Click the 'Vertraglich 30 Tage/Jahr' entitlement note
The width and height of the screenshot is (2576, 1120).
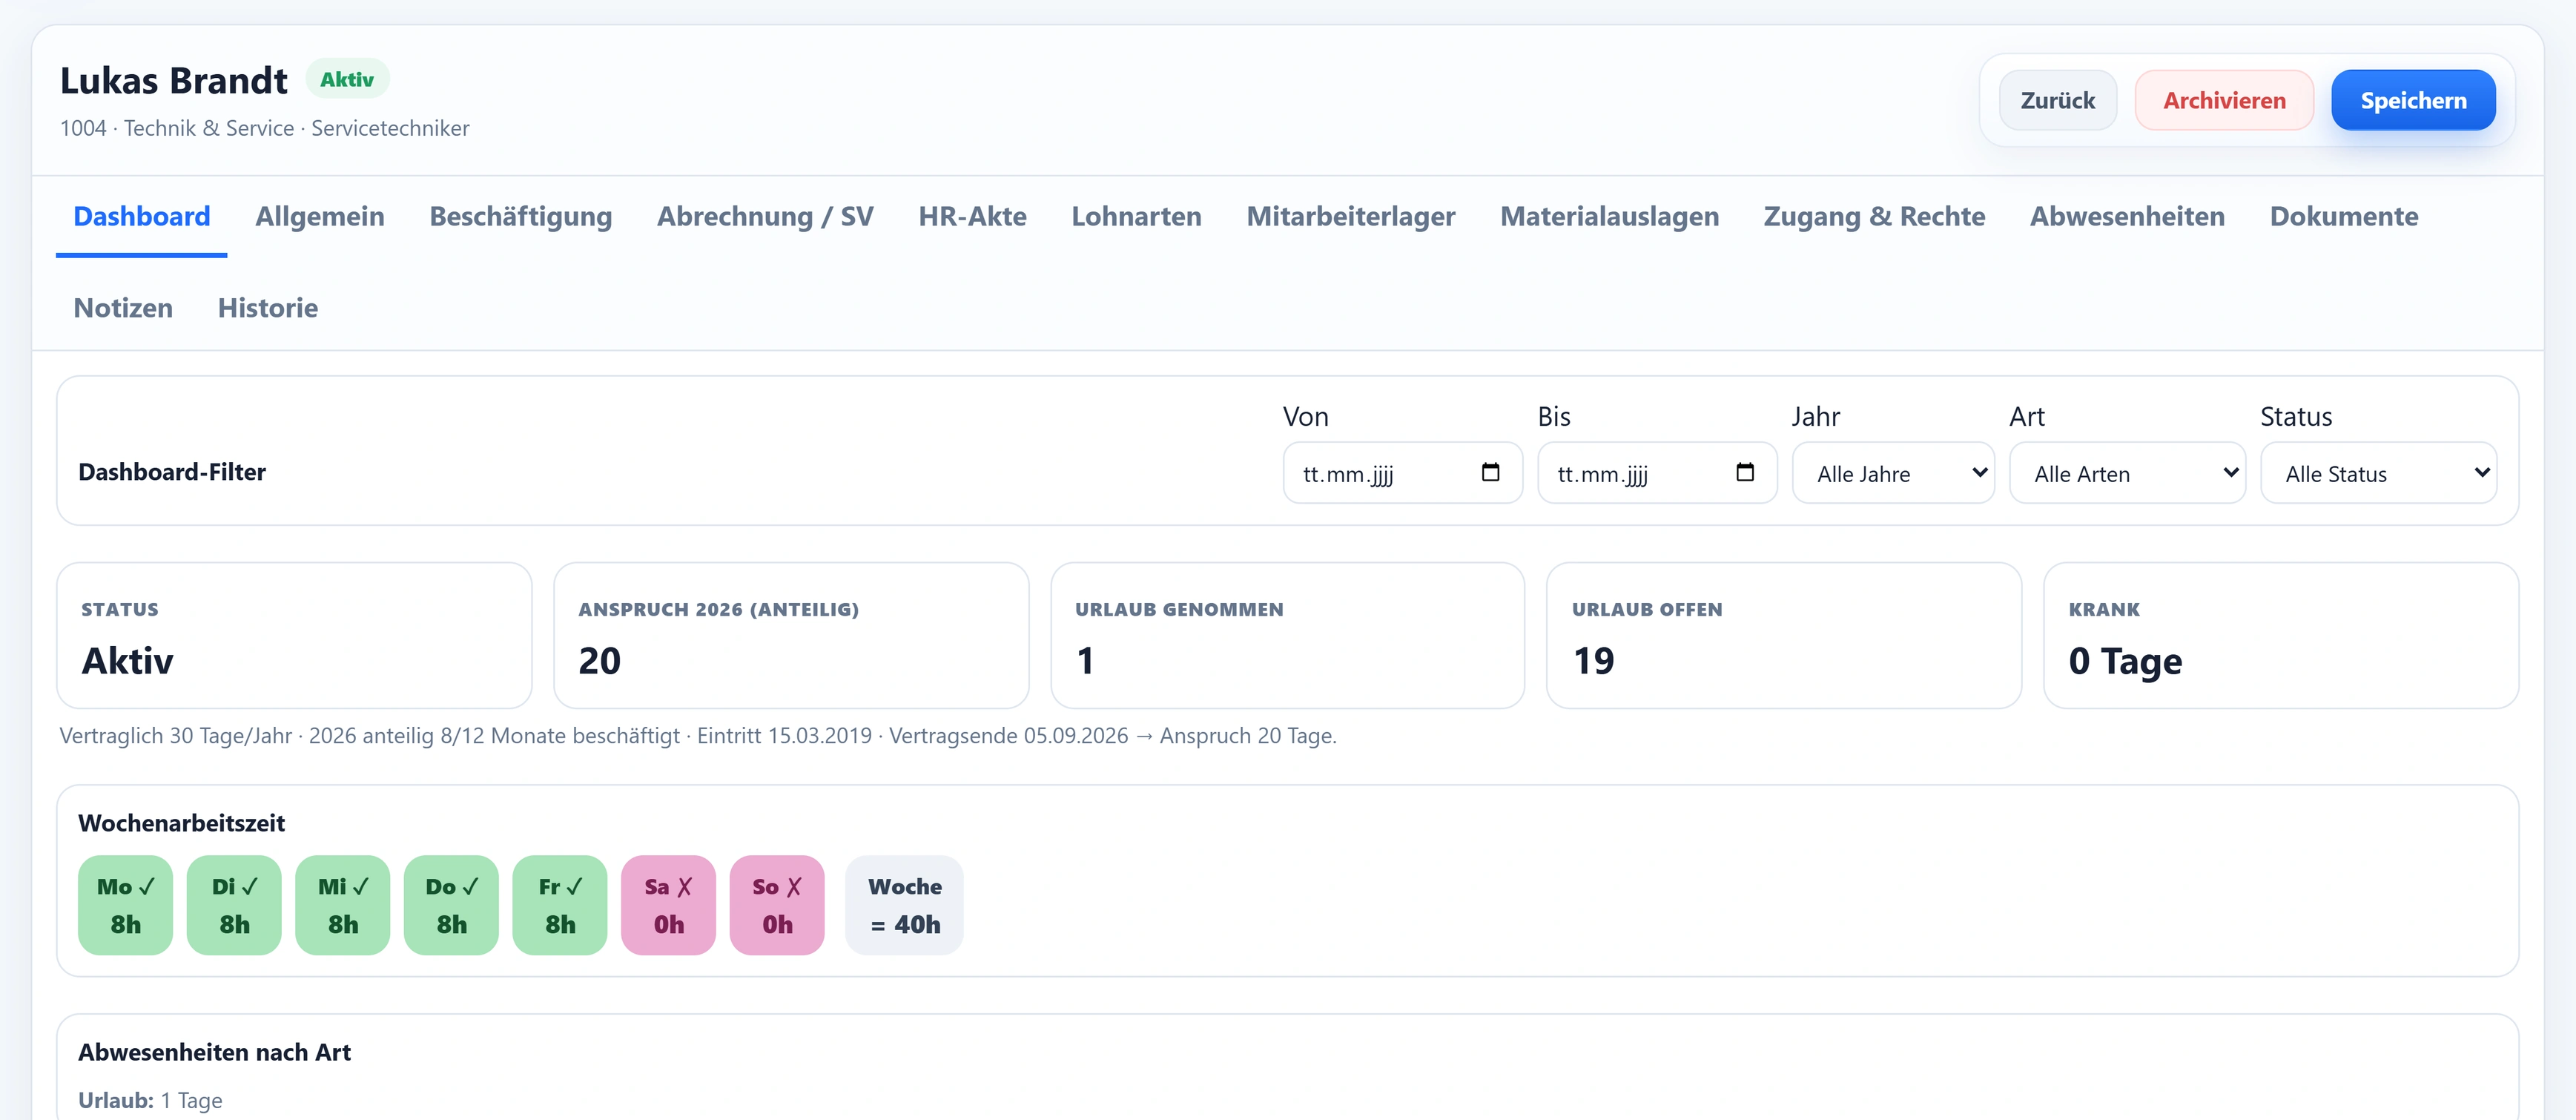tap(698, 736)
